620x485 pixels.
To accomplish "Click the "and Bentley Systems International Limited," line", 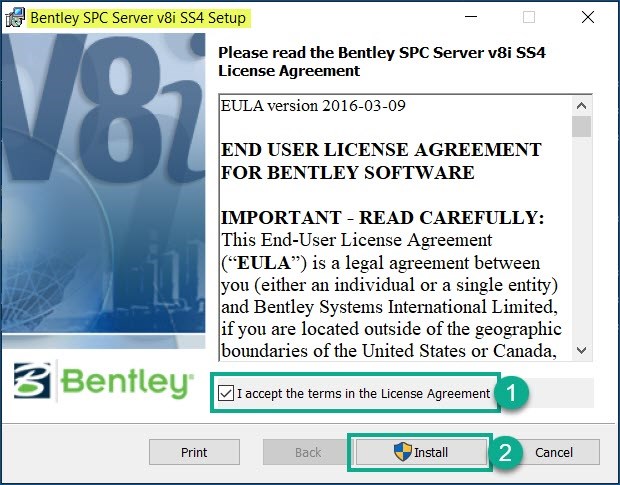I will click(389, 307).
